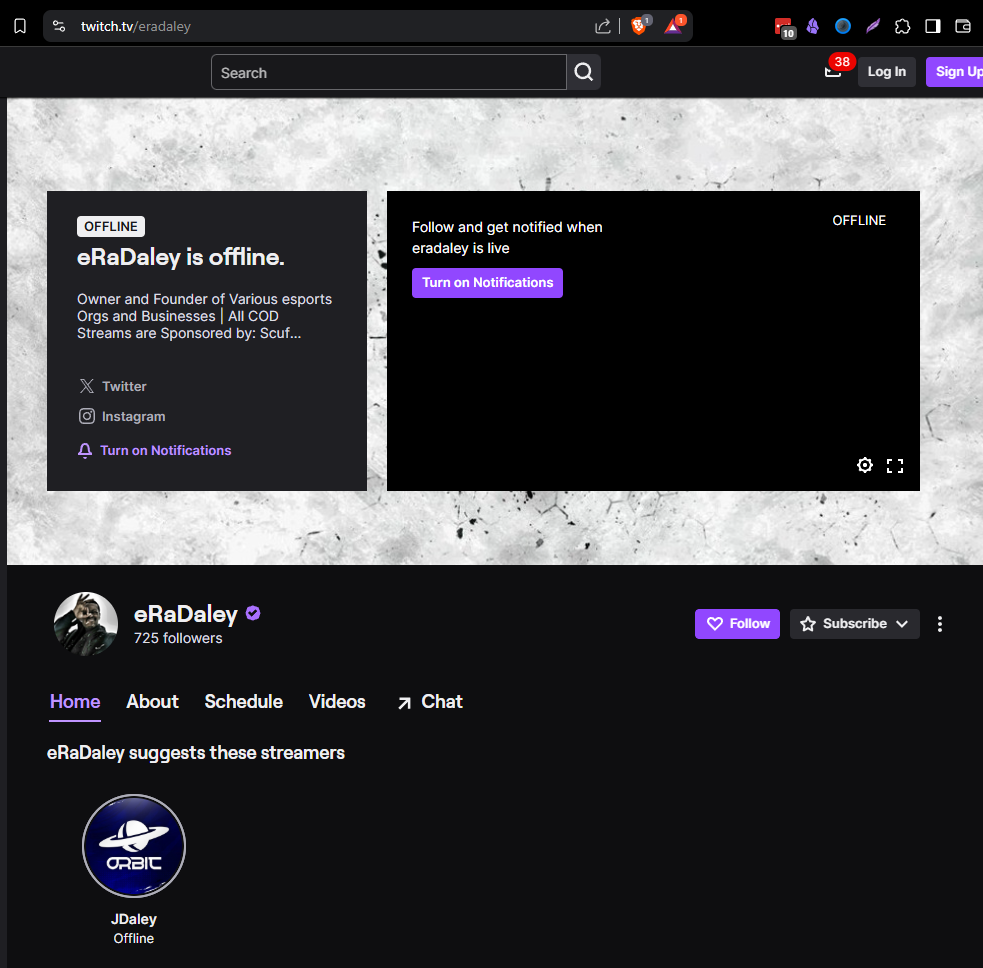Open the purple feather extension icon
The width and height of the screenshot is (983, 968).
873,26
